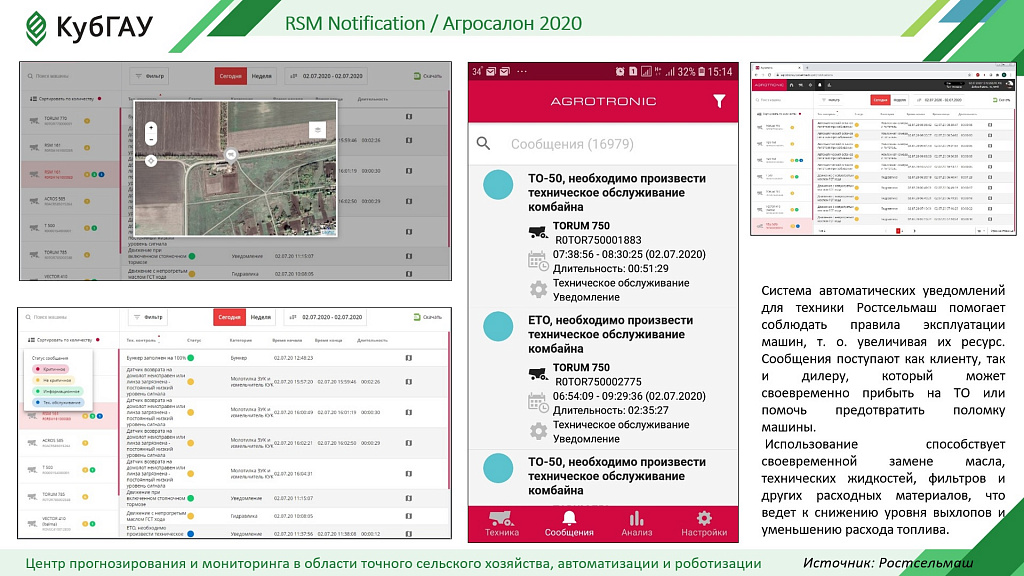This screenshot has width=1024, height=576.
Task: Toggle Не критичное status filter chip
Action: (x=52, y=380)
